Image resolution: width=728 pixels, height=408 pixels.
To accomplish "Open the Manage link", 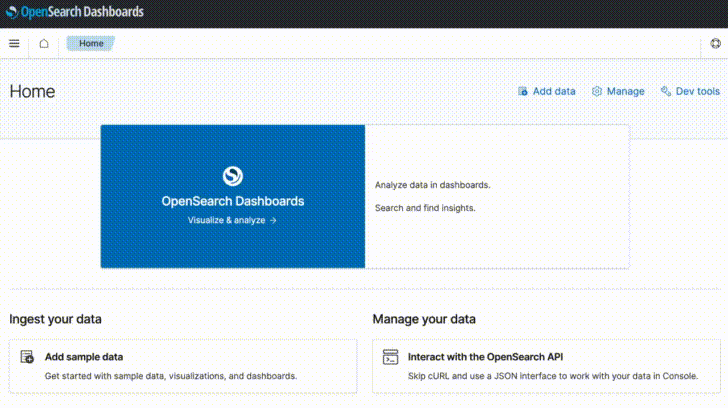I will tap(618, 91).
